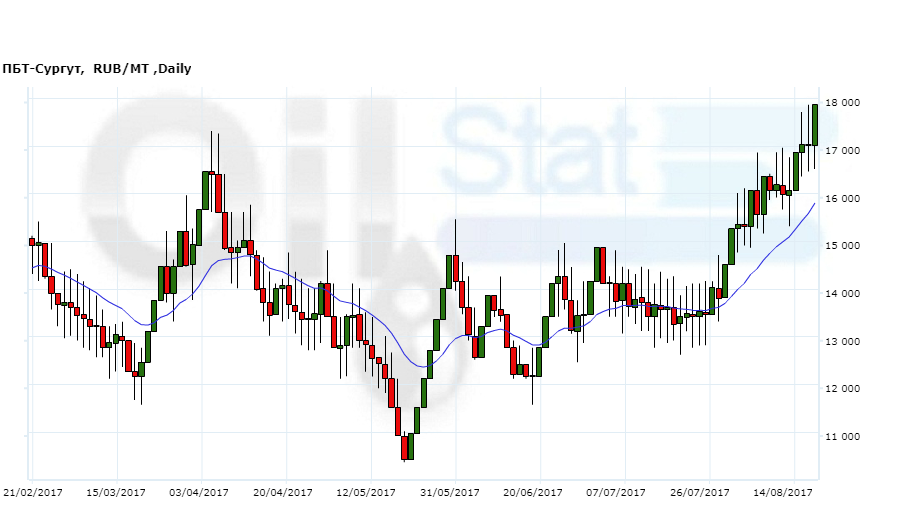909x509 pixels.
Task: Click the 15/03/2017 date label
Action: [117, 493]
